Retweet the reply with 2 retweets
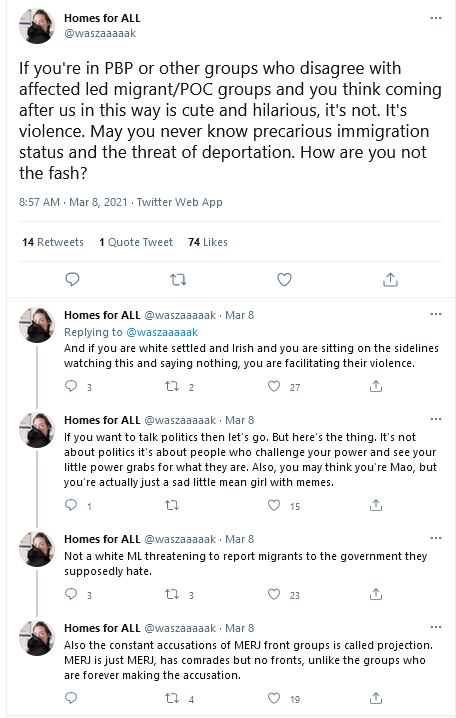This screenshot has width=456, height=718. [x=172, y=386]
